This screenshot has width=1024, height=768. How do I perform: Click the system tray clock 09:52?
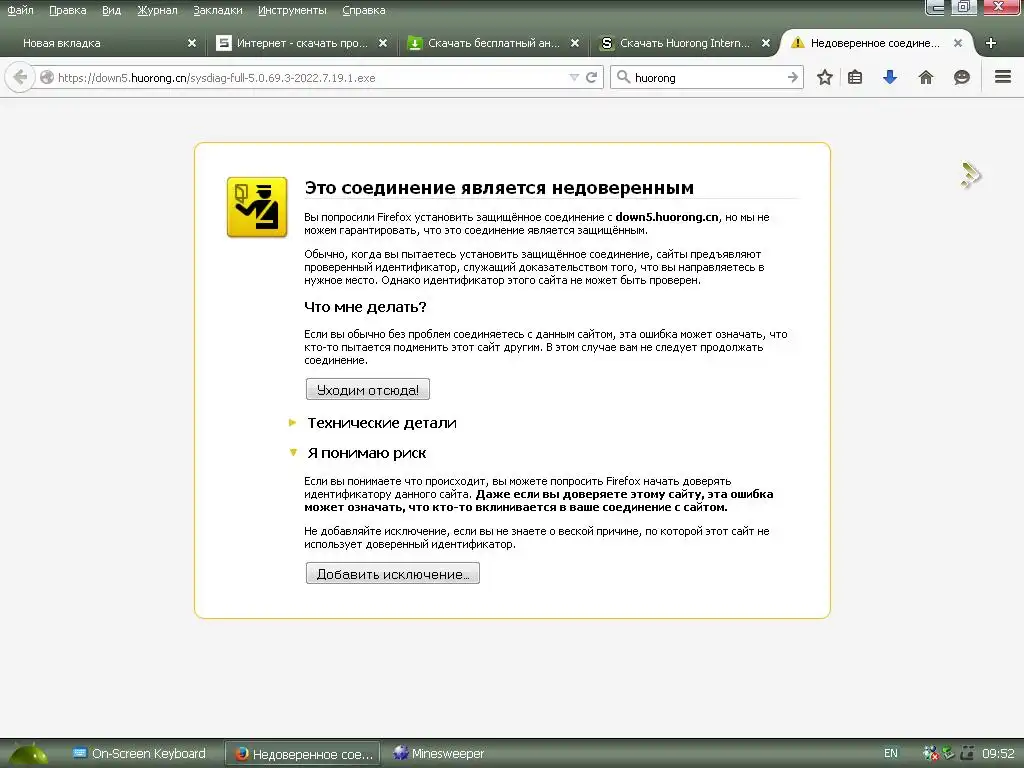click(x=999, y=754)
